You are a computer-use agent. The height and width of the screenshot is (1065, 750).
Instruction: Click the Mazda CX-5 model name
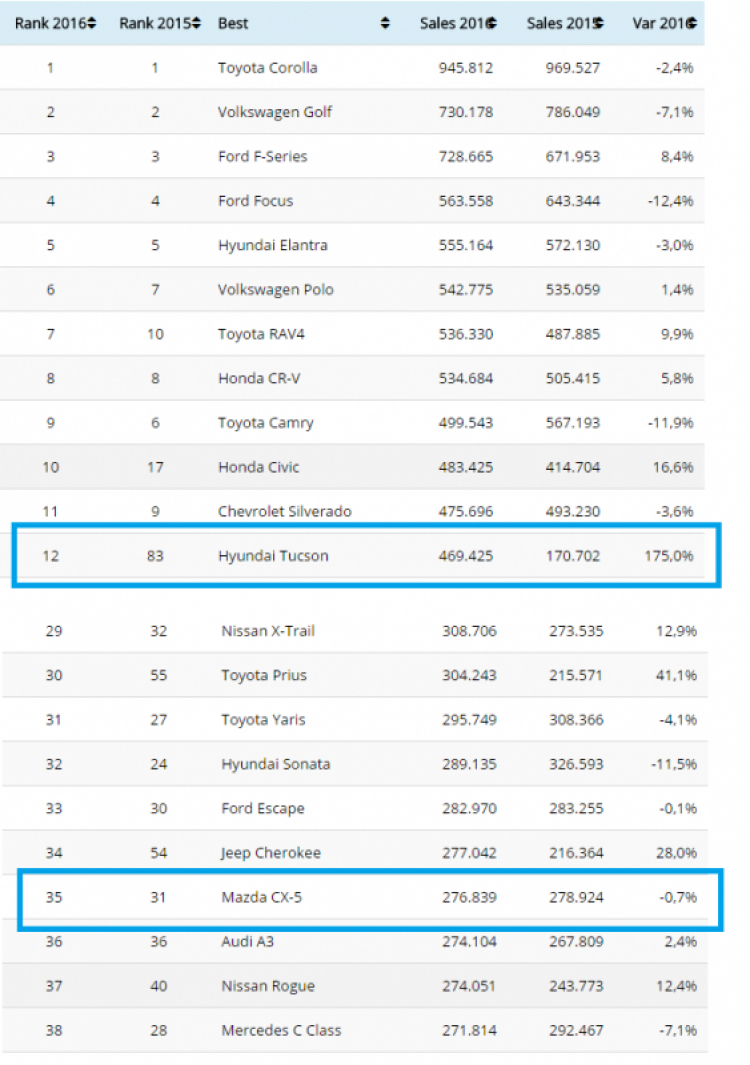tap(262, 897)
